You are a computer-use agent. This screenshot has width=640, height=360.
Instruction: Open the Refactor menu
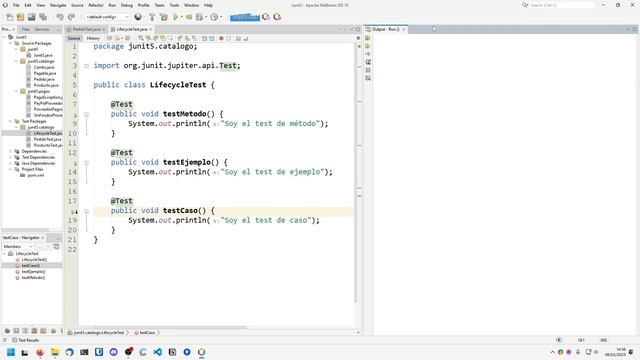click(x=96, y=5)
